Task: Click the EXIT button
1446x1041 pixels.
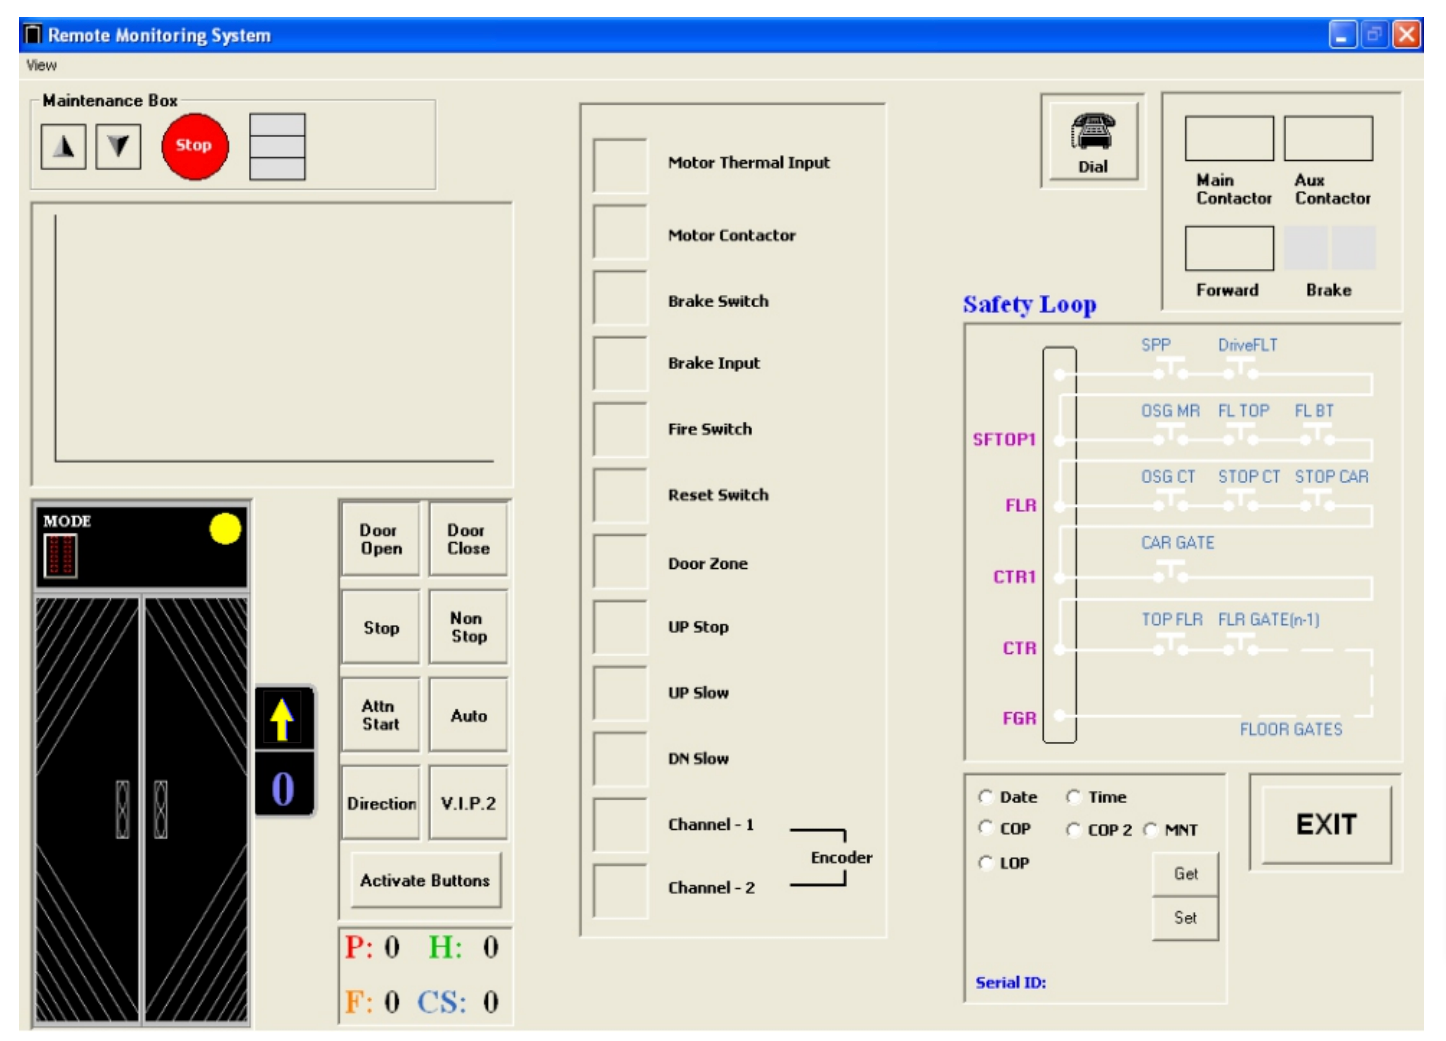Action: [1326, 824]
